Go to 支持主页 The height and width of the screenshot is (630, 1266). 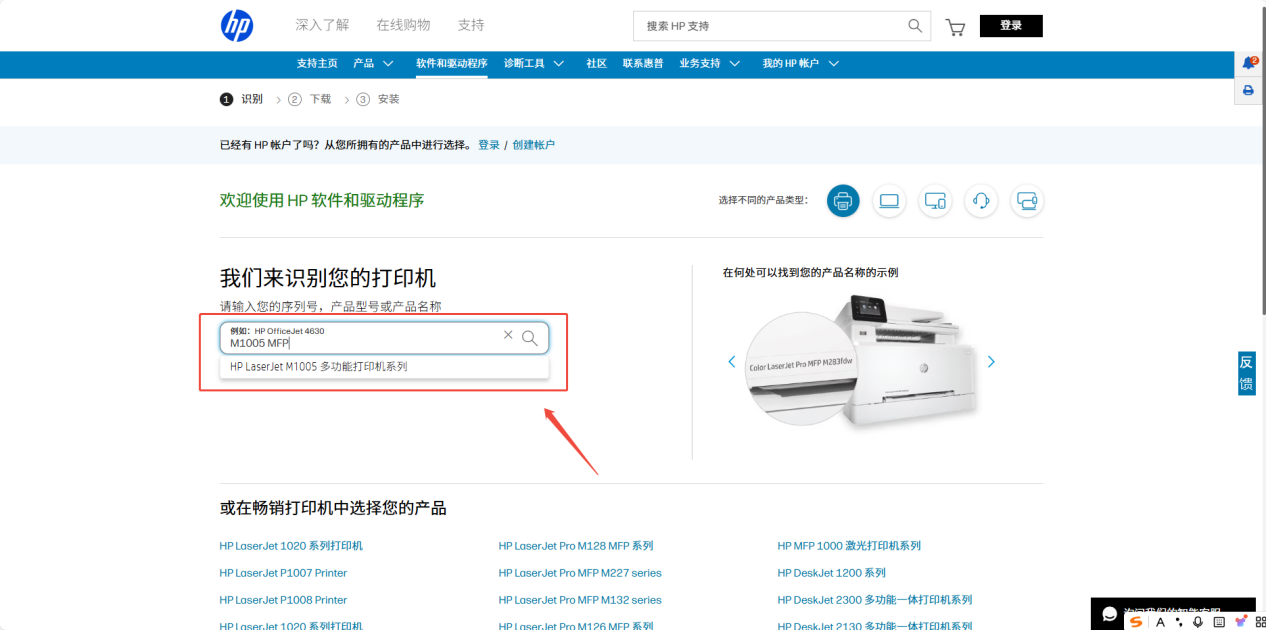point(317,63)
